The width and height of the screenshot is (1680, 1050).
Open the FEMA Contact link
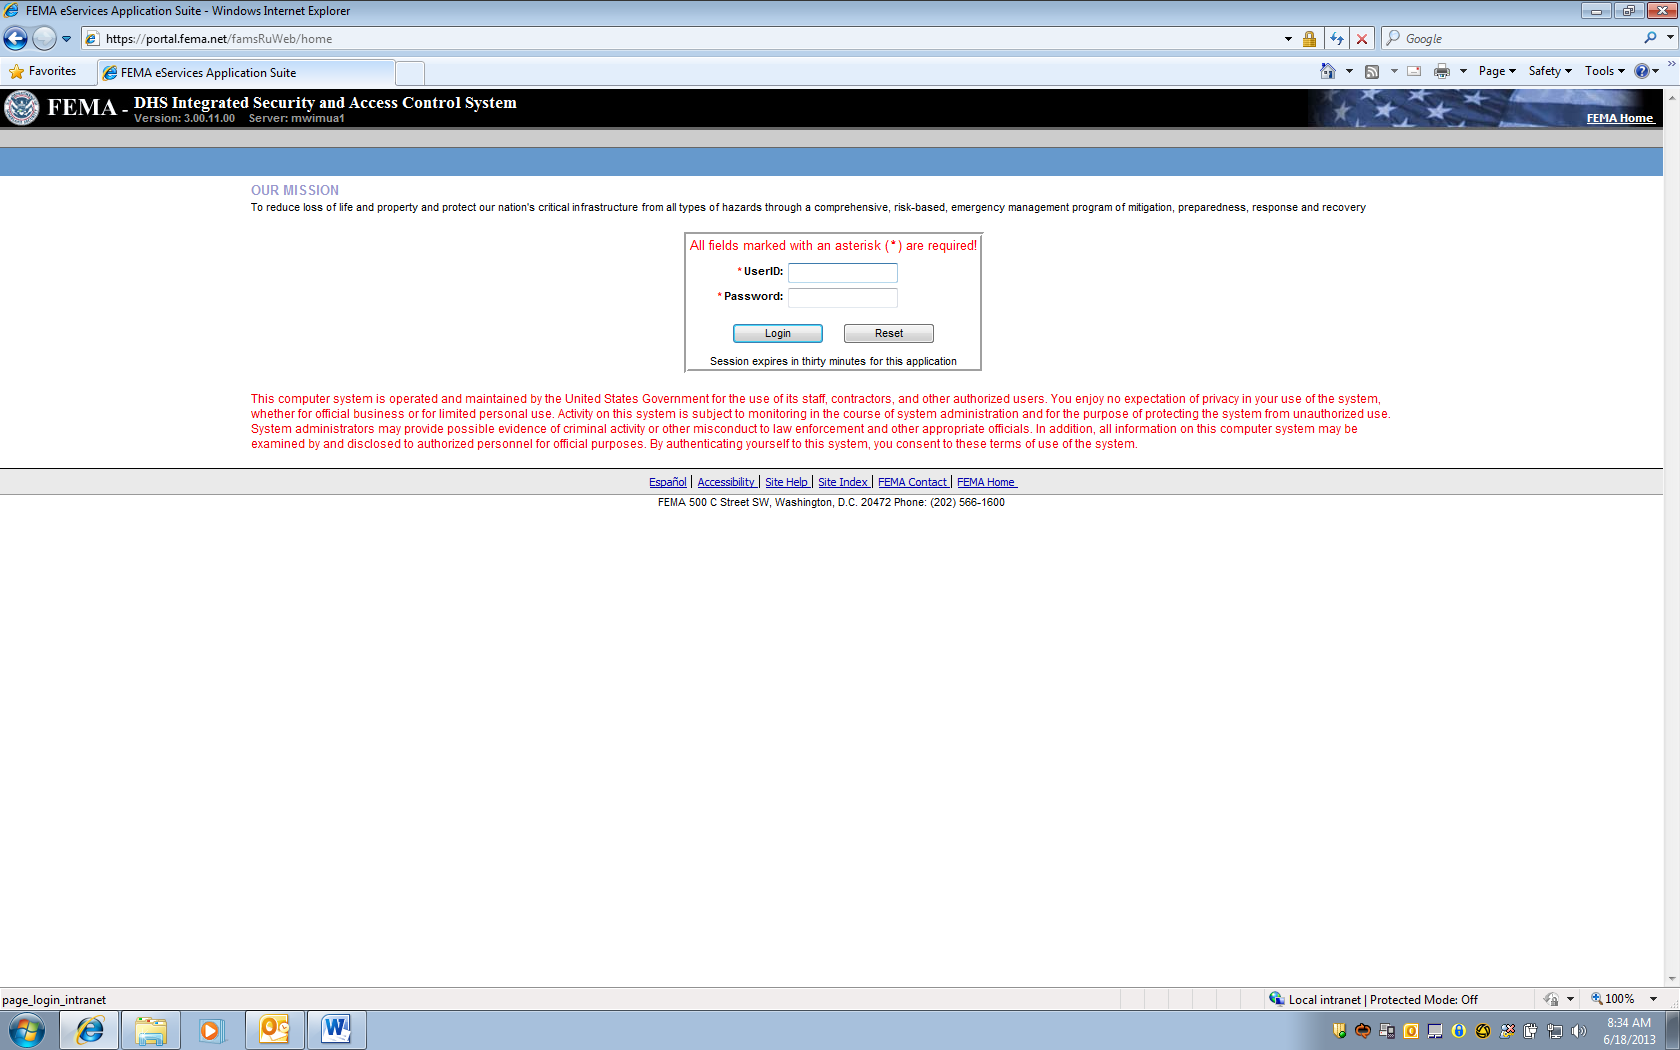913,482
